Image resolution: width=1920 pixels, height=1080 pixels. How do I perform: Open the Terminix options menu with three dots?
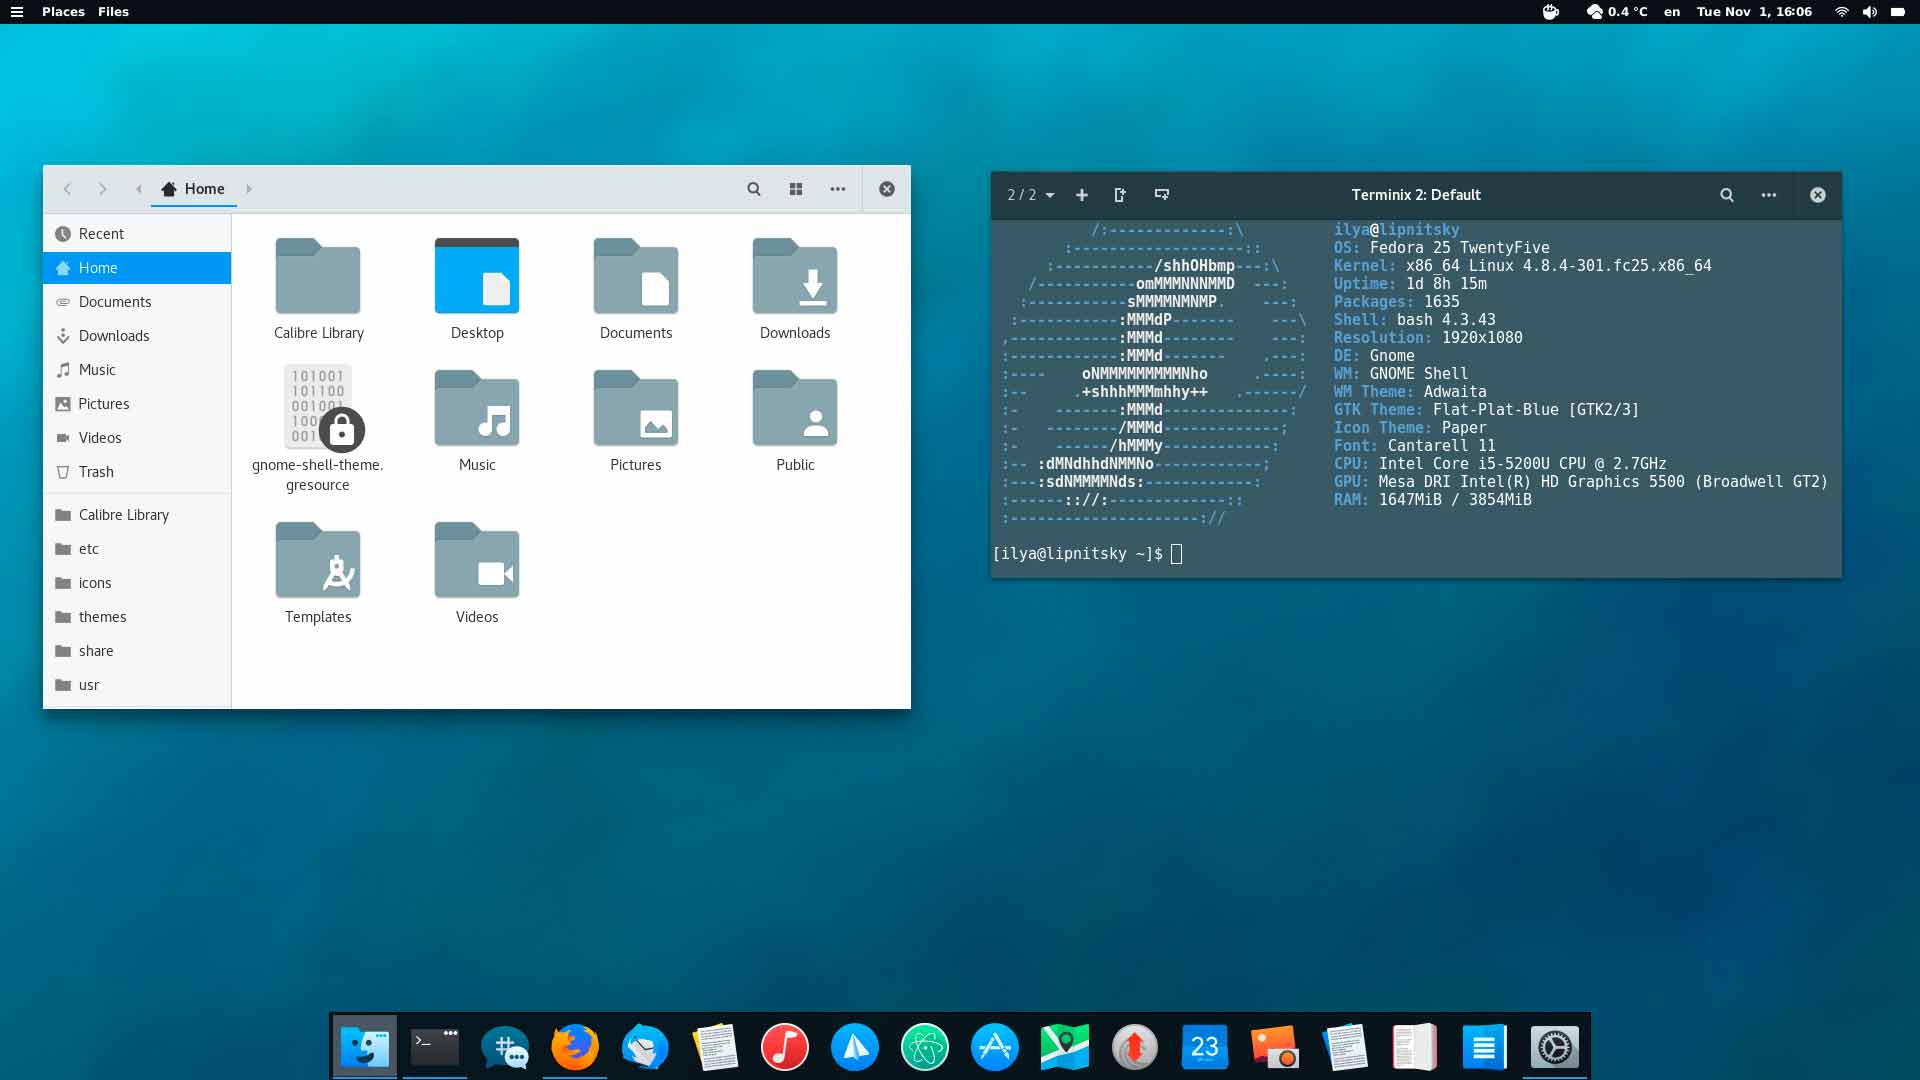(x=1768, y=195)
